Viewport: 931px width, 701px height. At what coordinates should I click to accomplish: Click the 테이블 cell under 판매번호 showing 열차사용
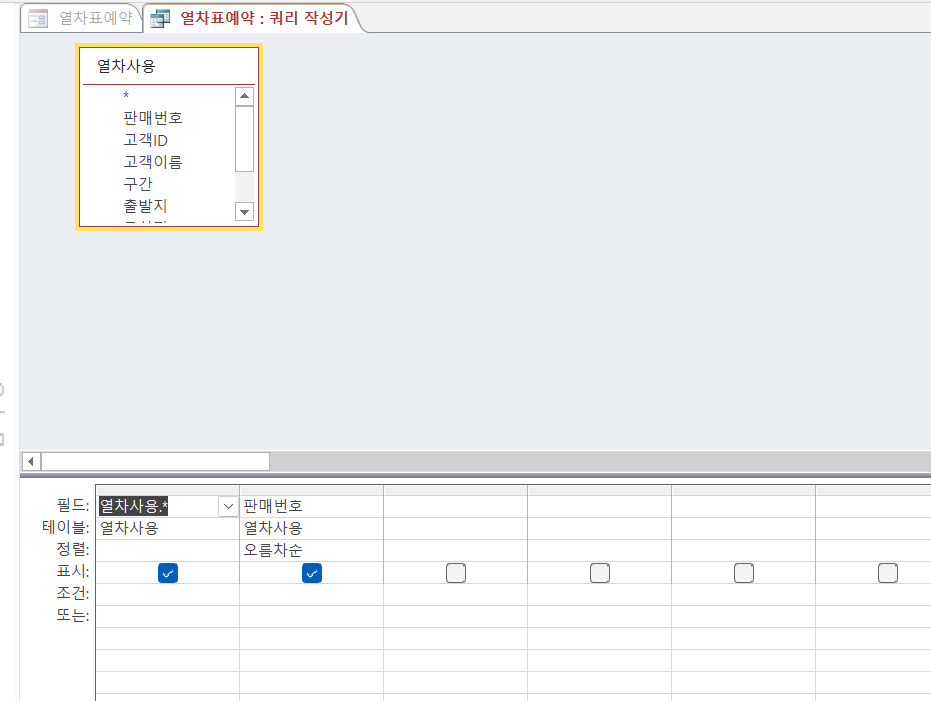311,528
